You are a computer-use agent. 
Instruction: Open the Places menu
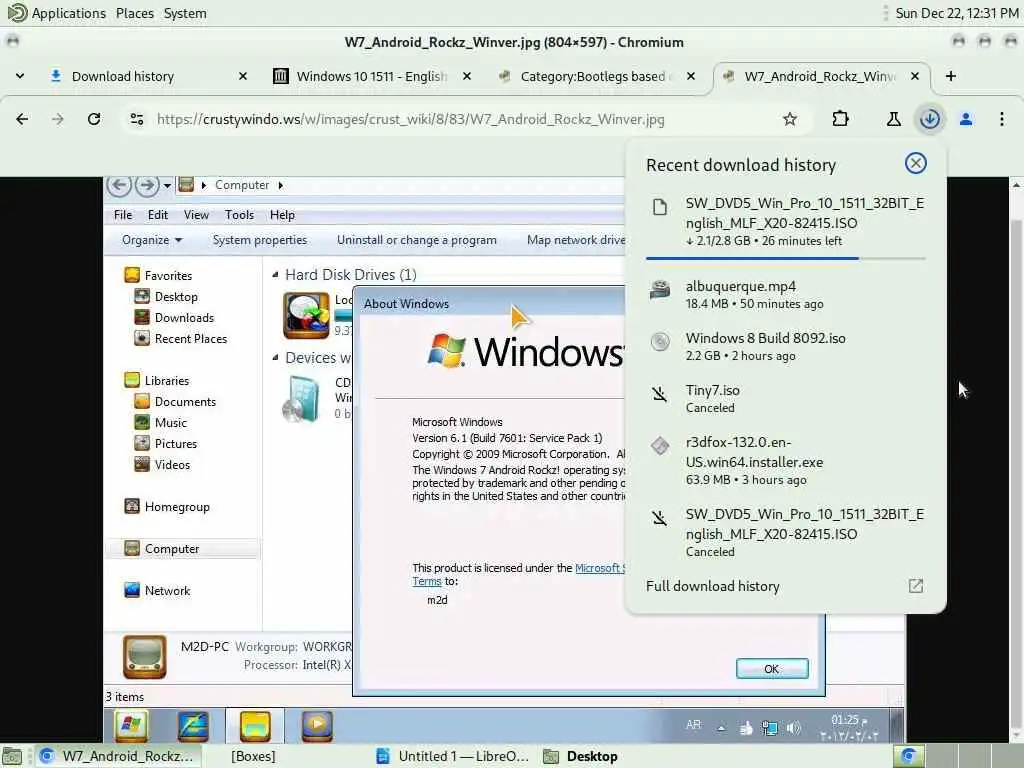pyautogui.click(x=135, y=13)
